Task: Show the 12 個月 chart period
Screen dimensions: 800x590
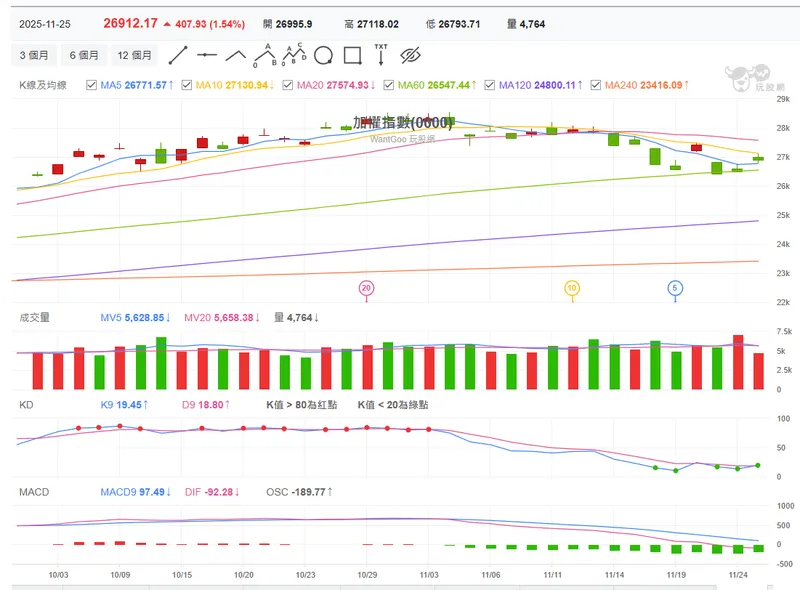Action: [135, 55]
